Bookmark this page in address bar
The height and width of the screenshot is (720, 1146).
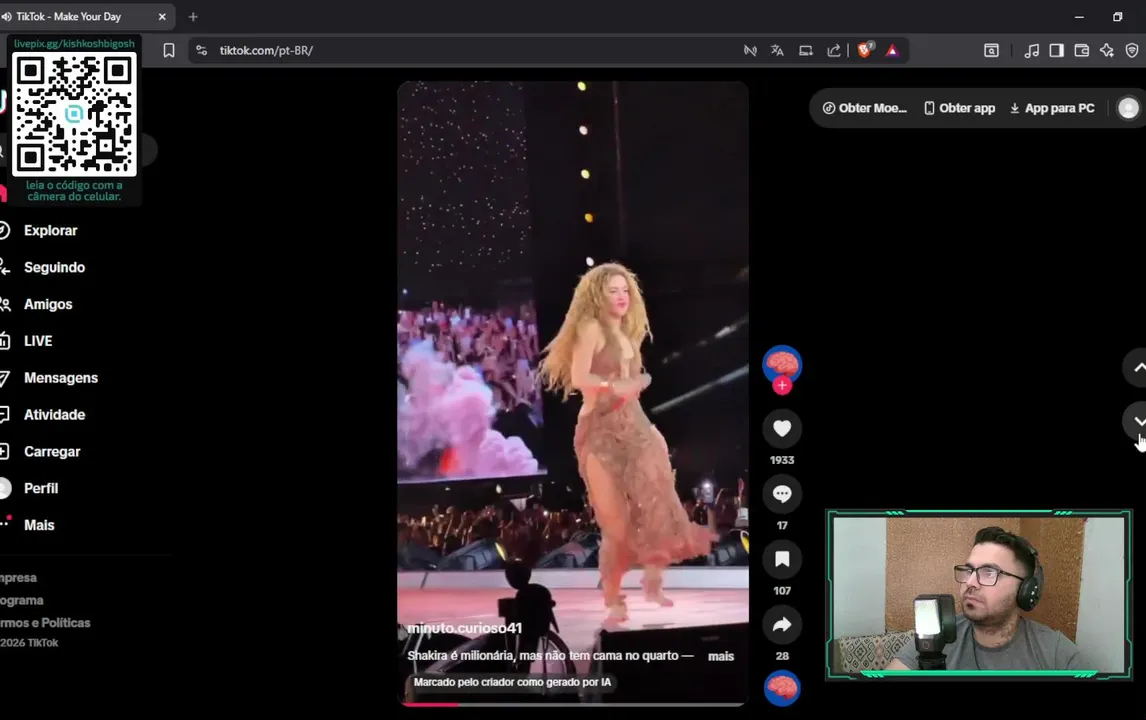tap(169, 50)
